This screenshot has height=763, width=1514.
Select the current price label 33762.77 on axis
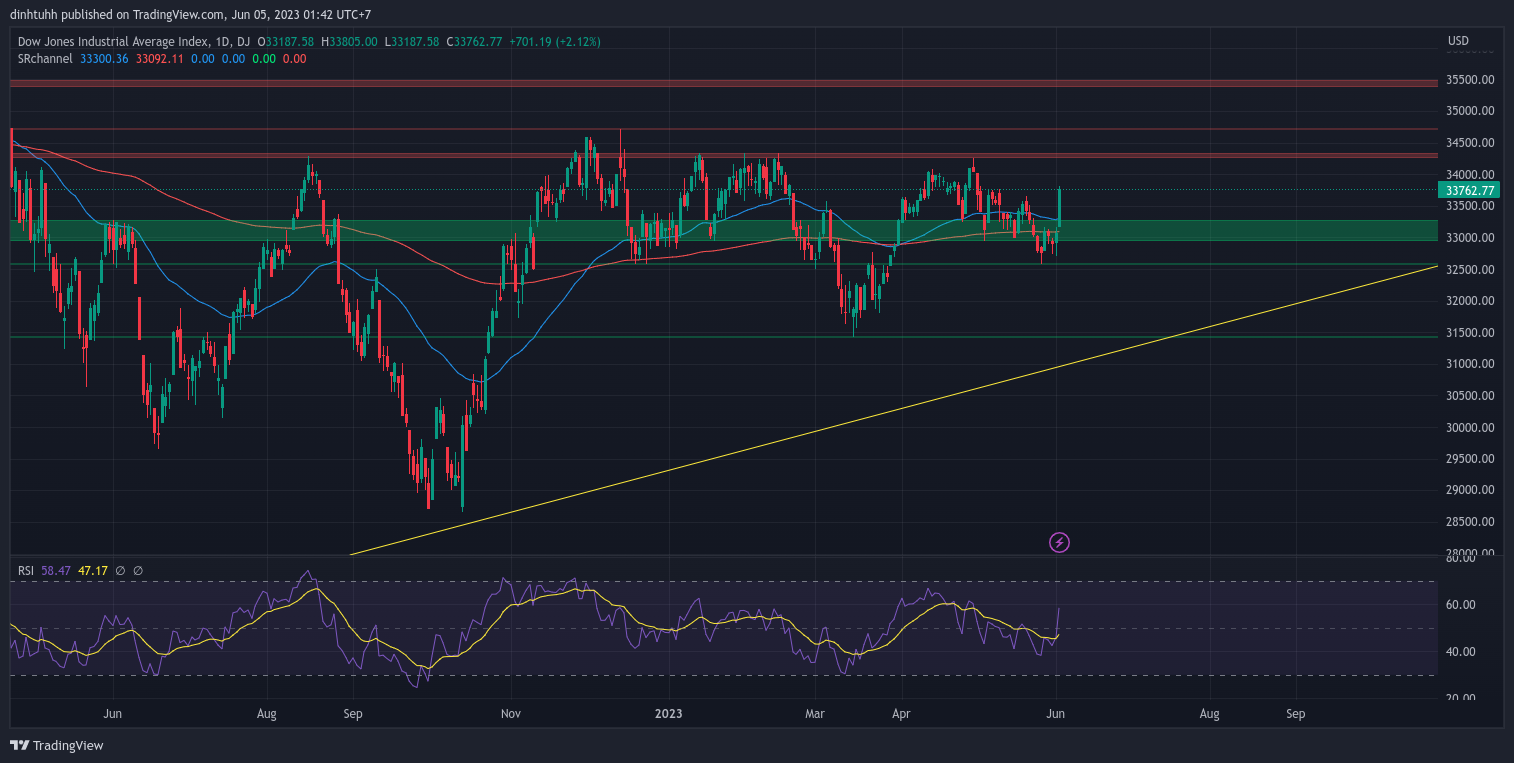(x=1470, y=190)
